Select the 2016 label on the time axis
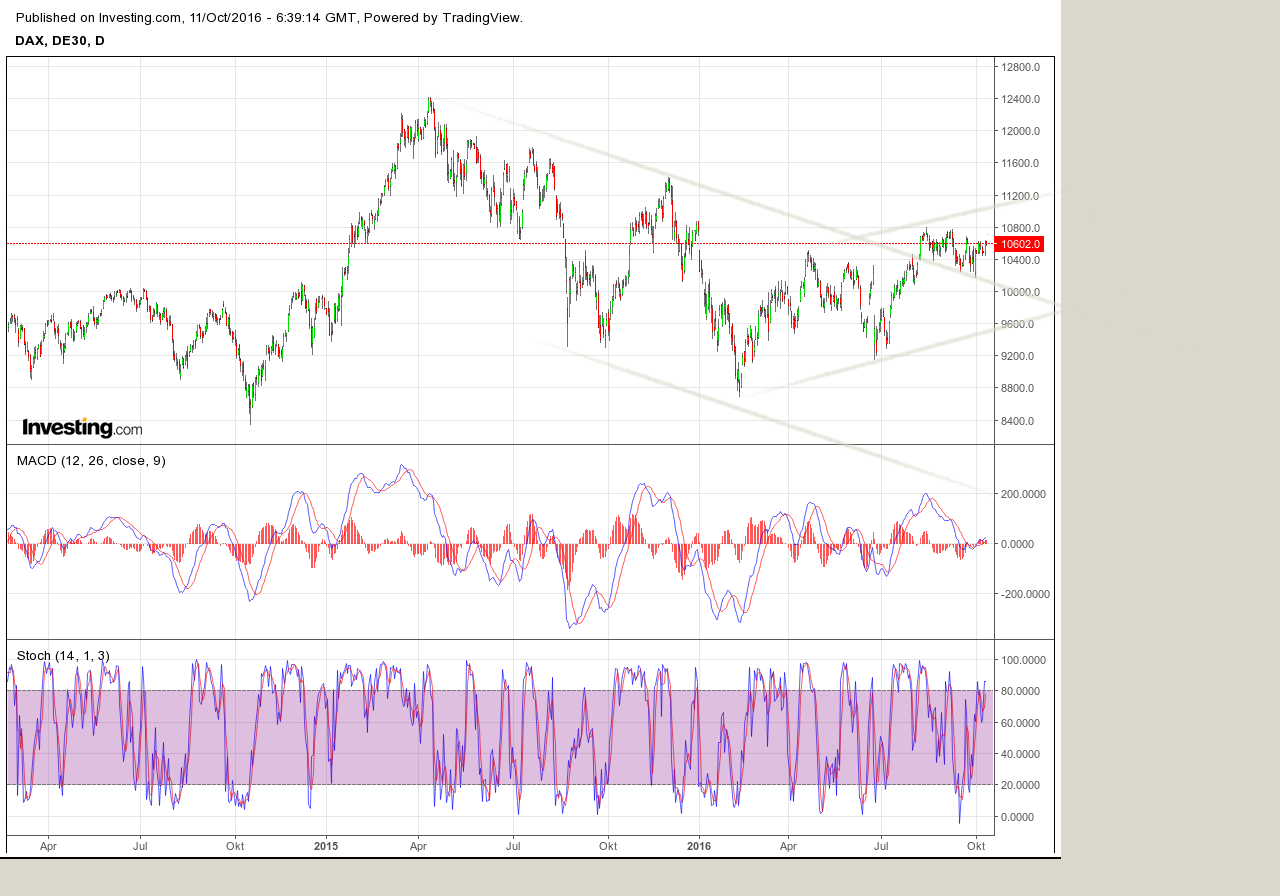The height and width of the screenshot is (896, 1280). (x=698, y=846)
